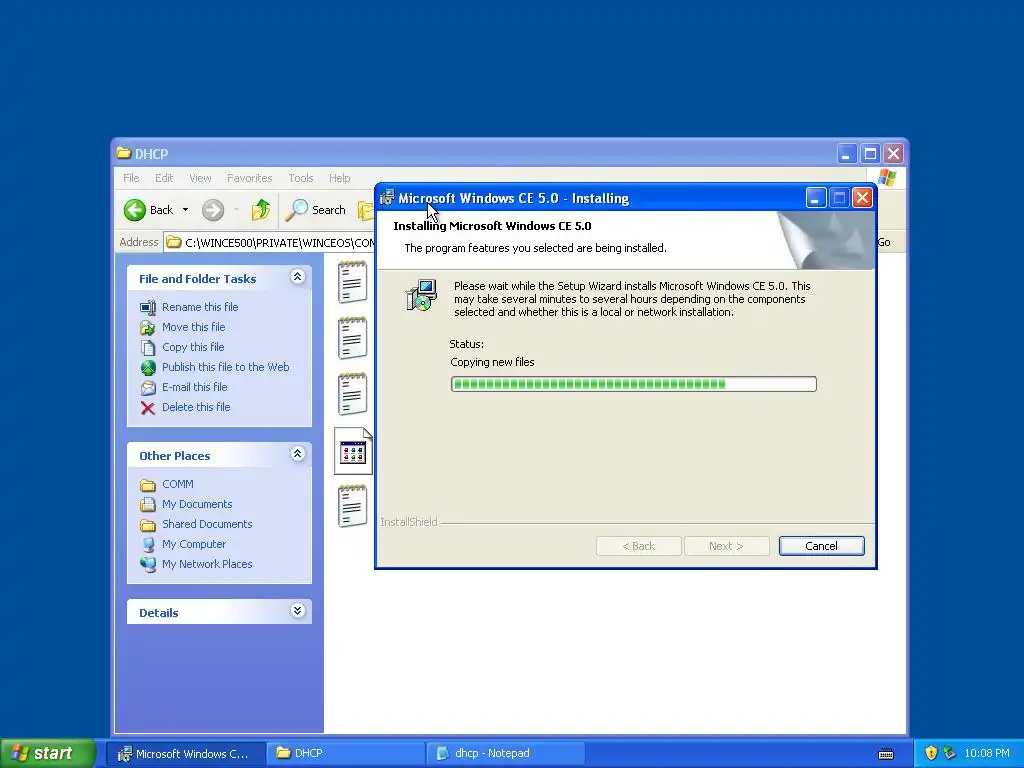Collapse the Other Places panel
The height and width of the screenshot is (768, 1024).
tap(297, 454)
